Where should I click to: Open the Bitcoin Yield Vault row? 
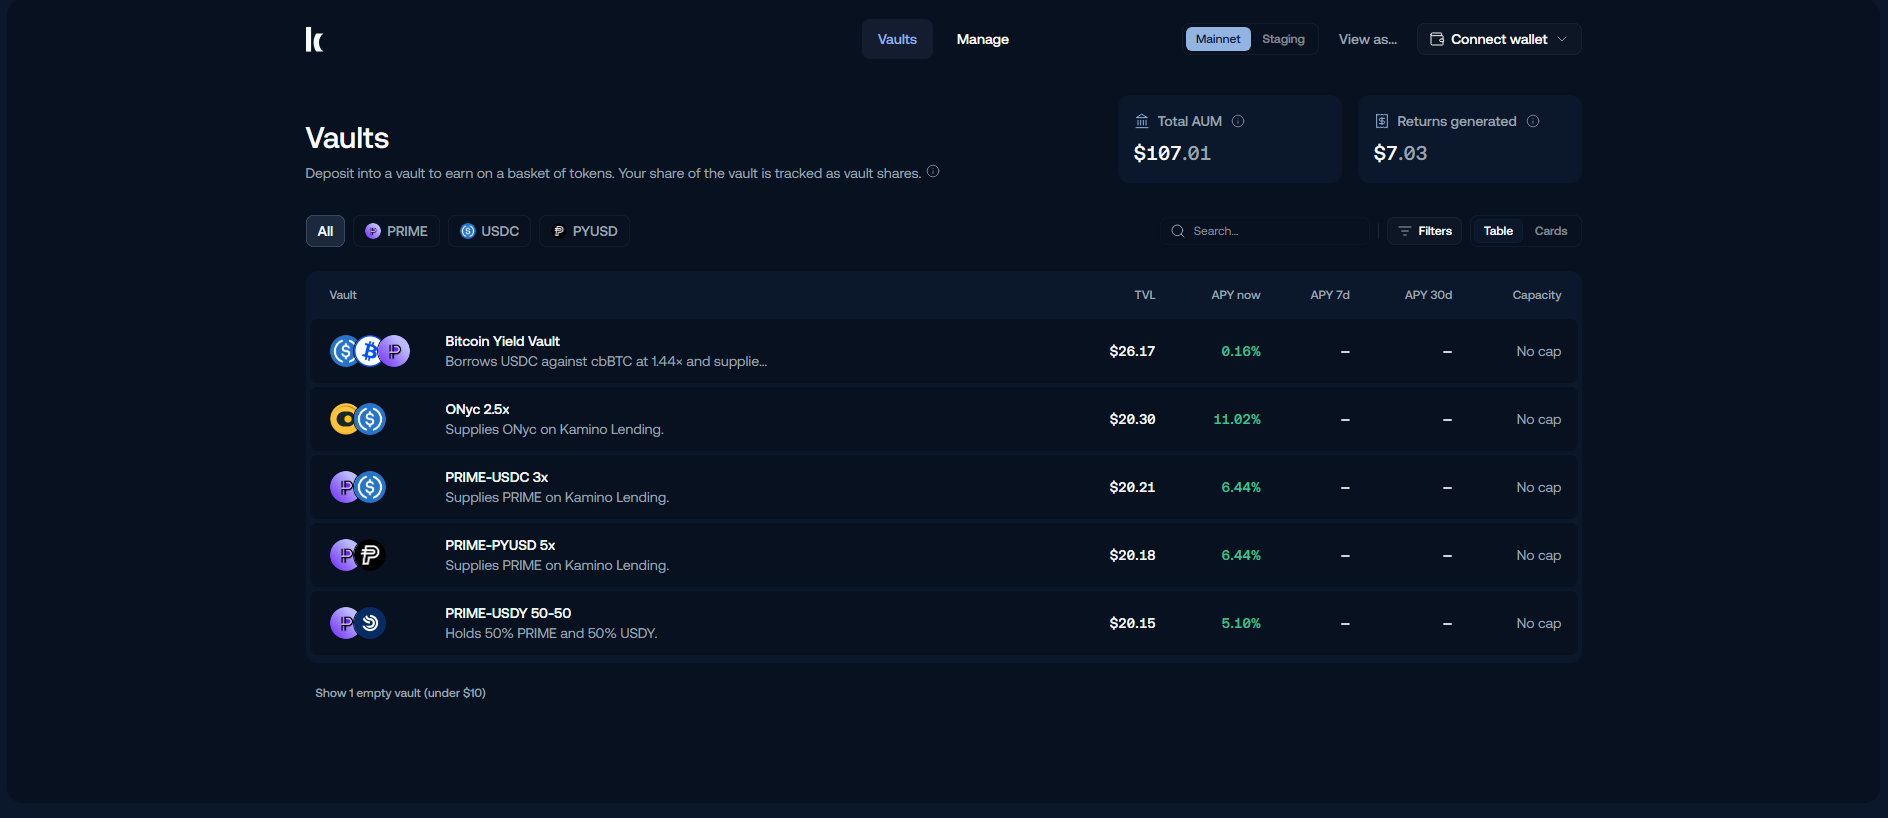943,351
